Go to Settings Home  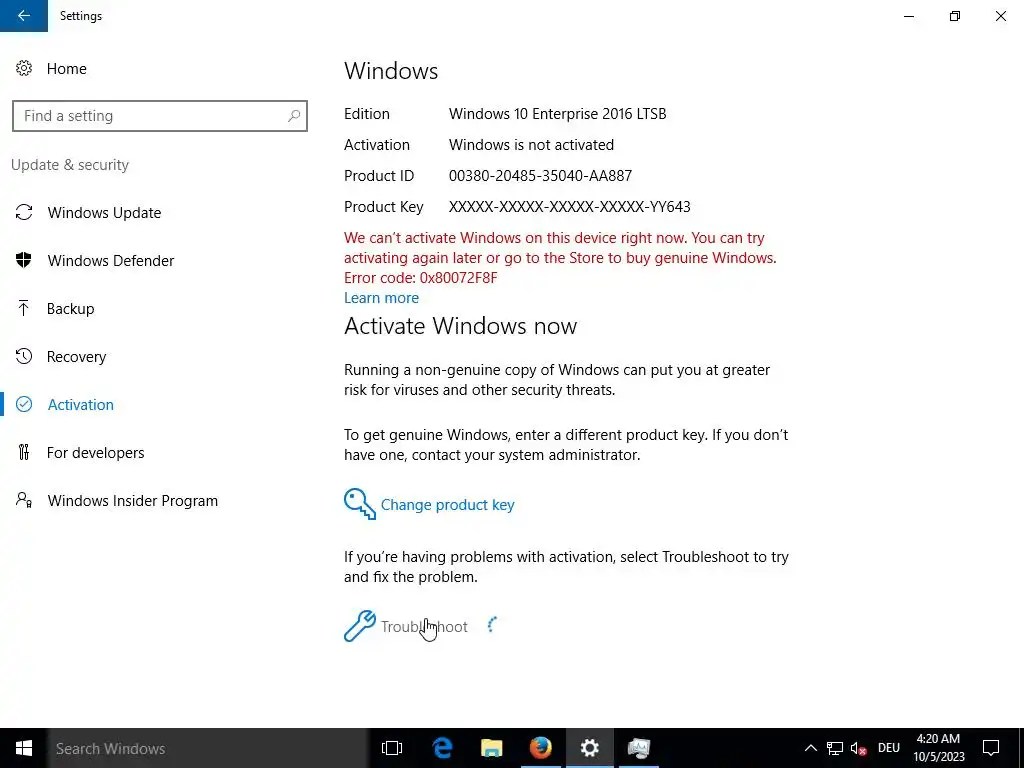pyautogui.click(x=67, y=69)
